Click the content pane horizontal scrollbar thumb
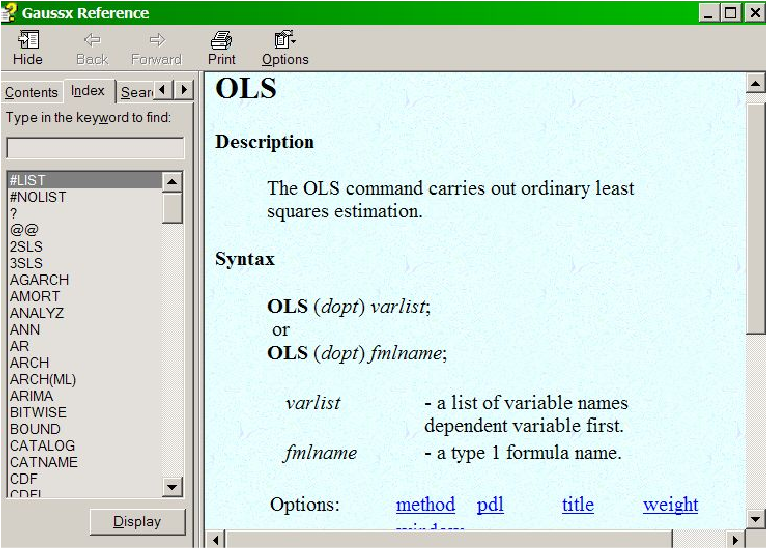Image resolution: width=766 pixels, height=549 pixels. [x=449, y=540]
